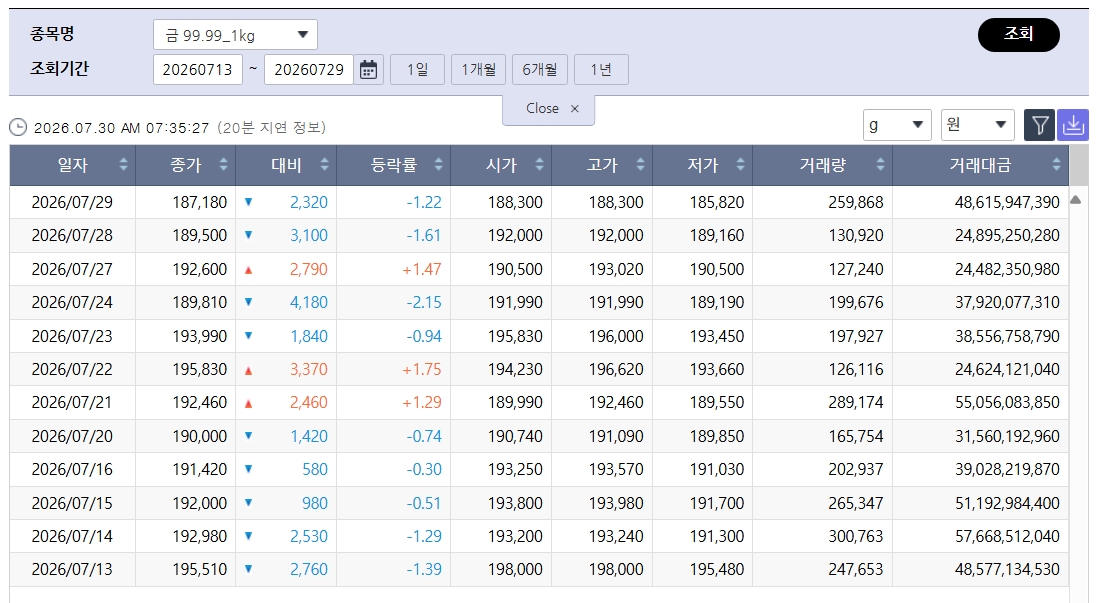This screenshot has width=1103, height=603.
Task: Select date cell 2026/07/24
Action: [x=72, y=302]
